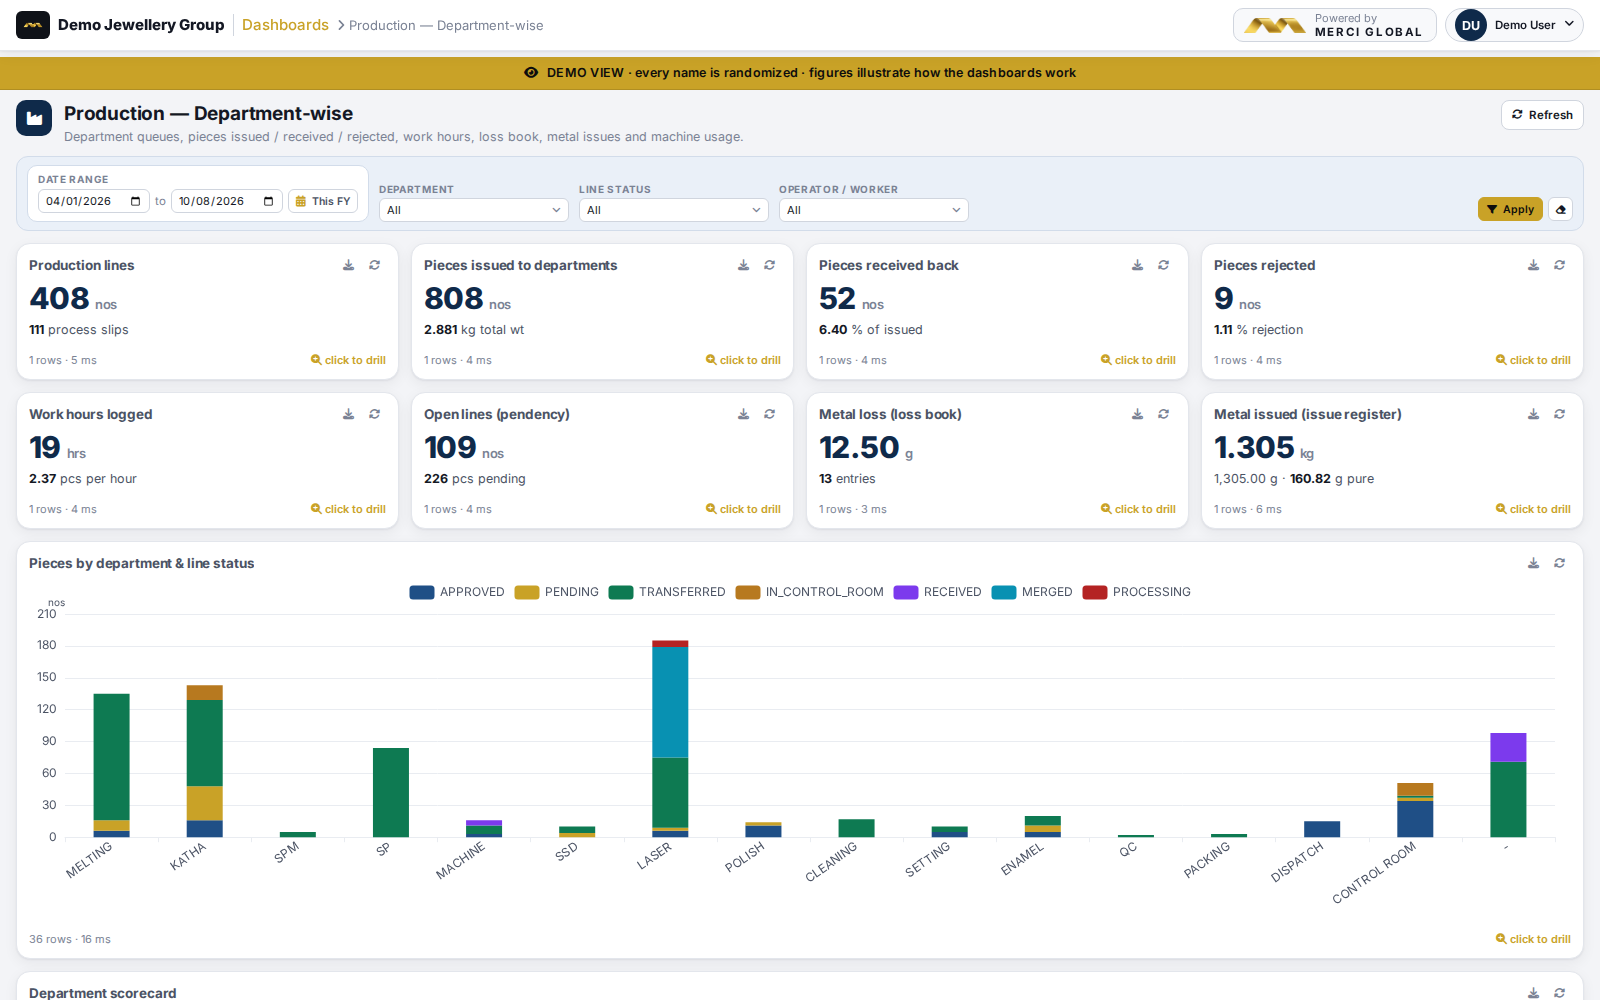Reload the Production lines card

pos(374,265)
